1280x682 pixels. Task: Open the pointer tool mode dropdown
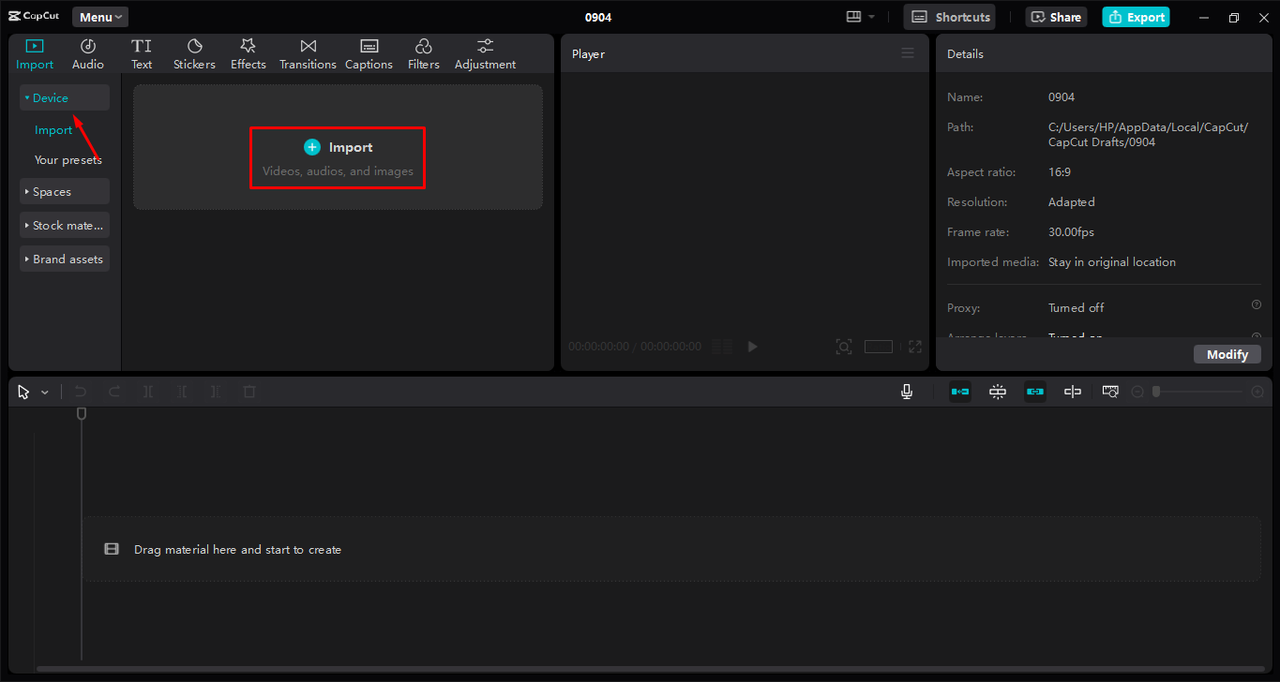pos(45,393)
